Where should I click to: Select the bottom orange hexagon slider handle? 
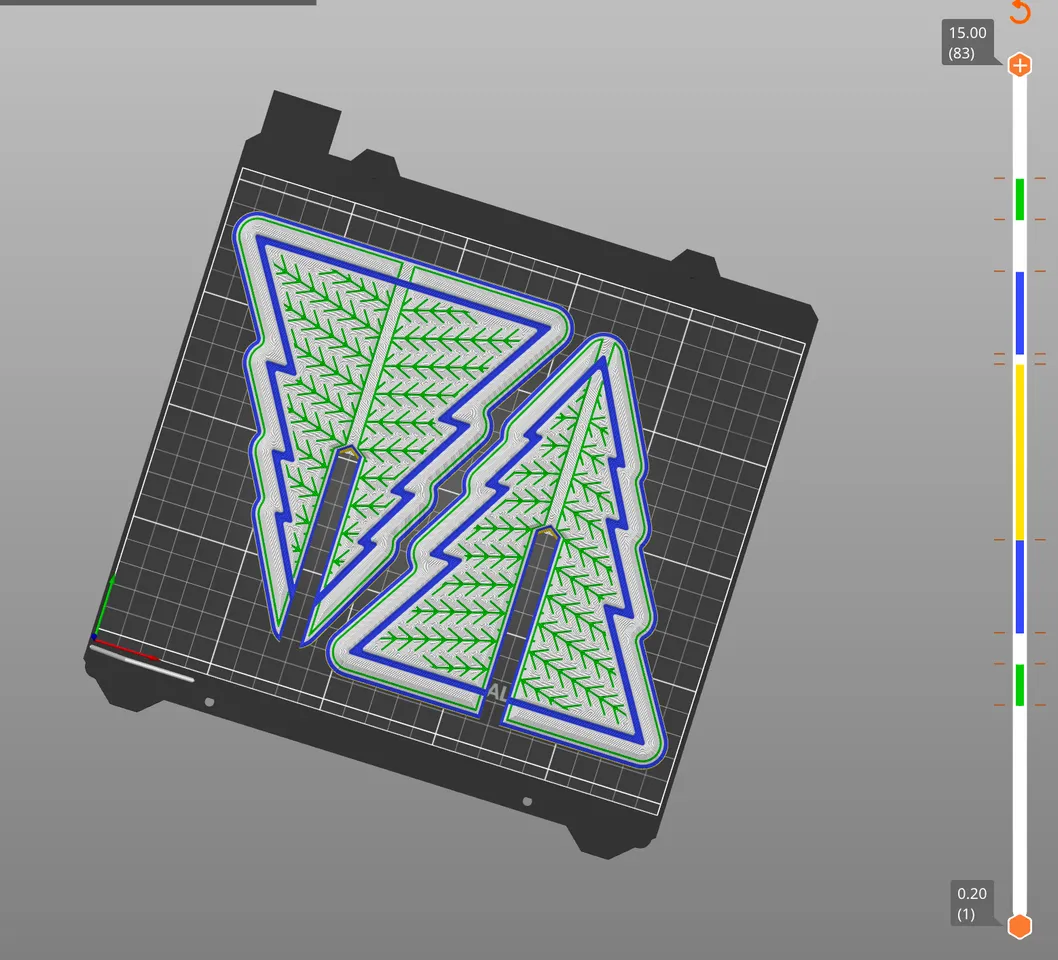(1019, 925)
